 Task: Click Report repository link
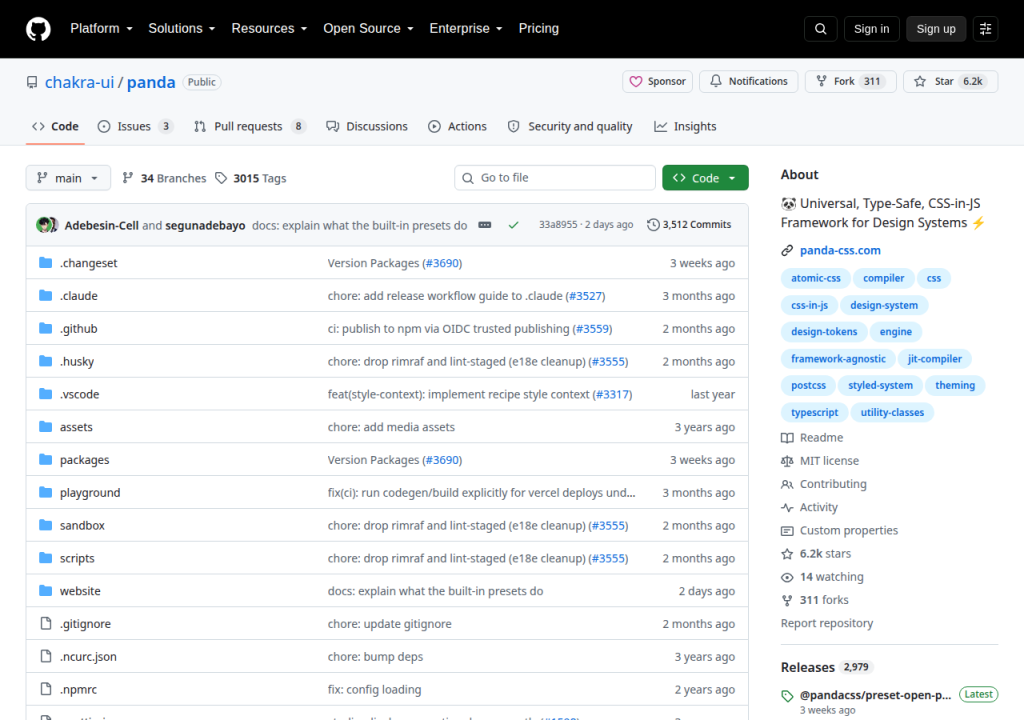coord(827,623)
